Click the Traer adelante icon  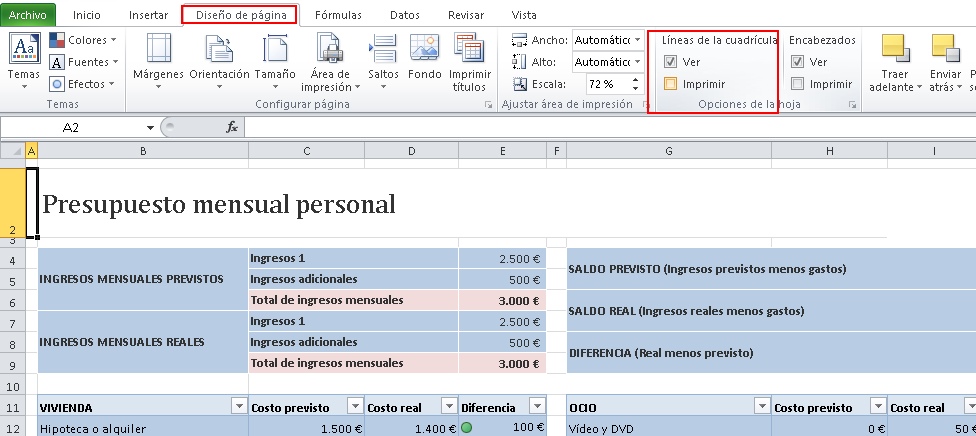click(895, 48)
